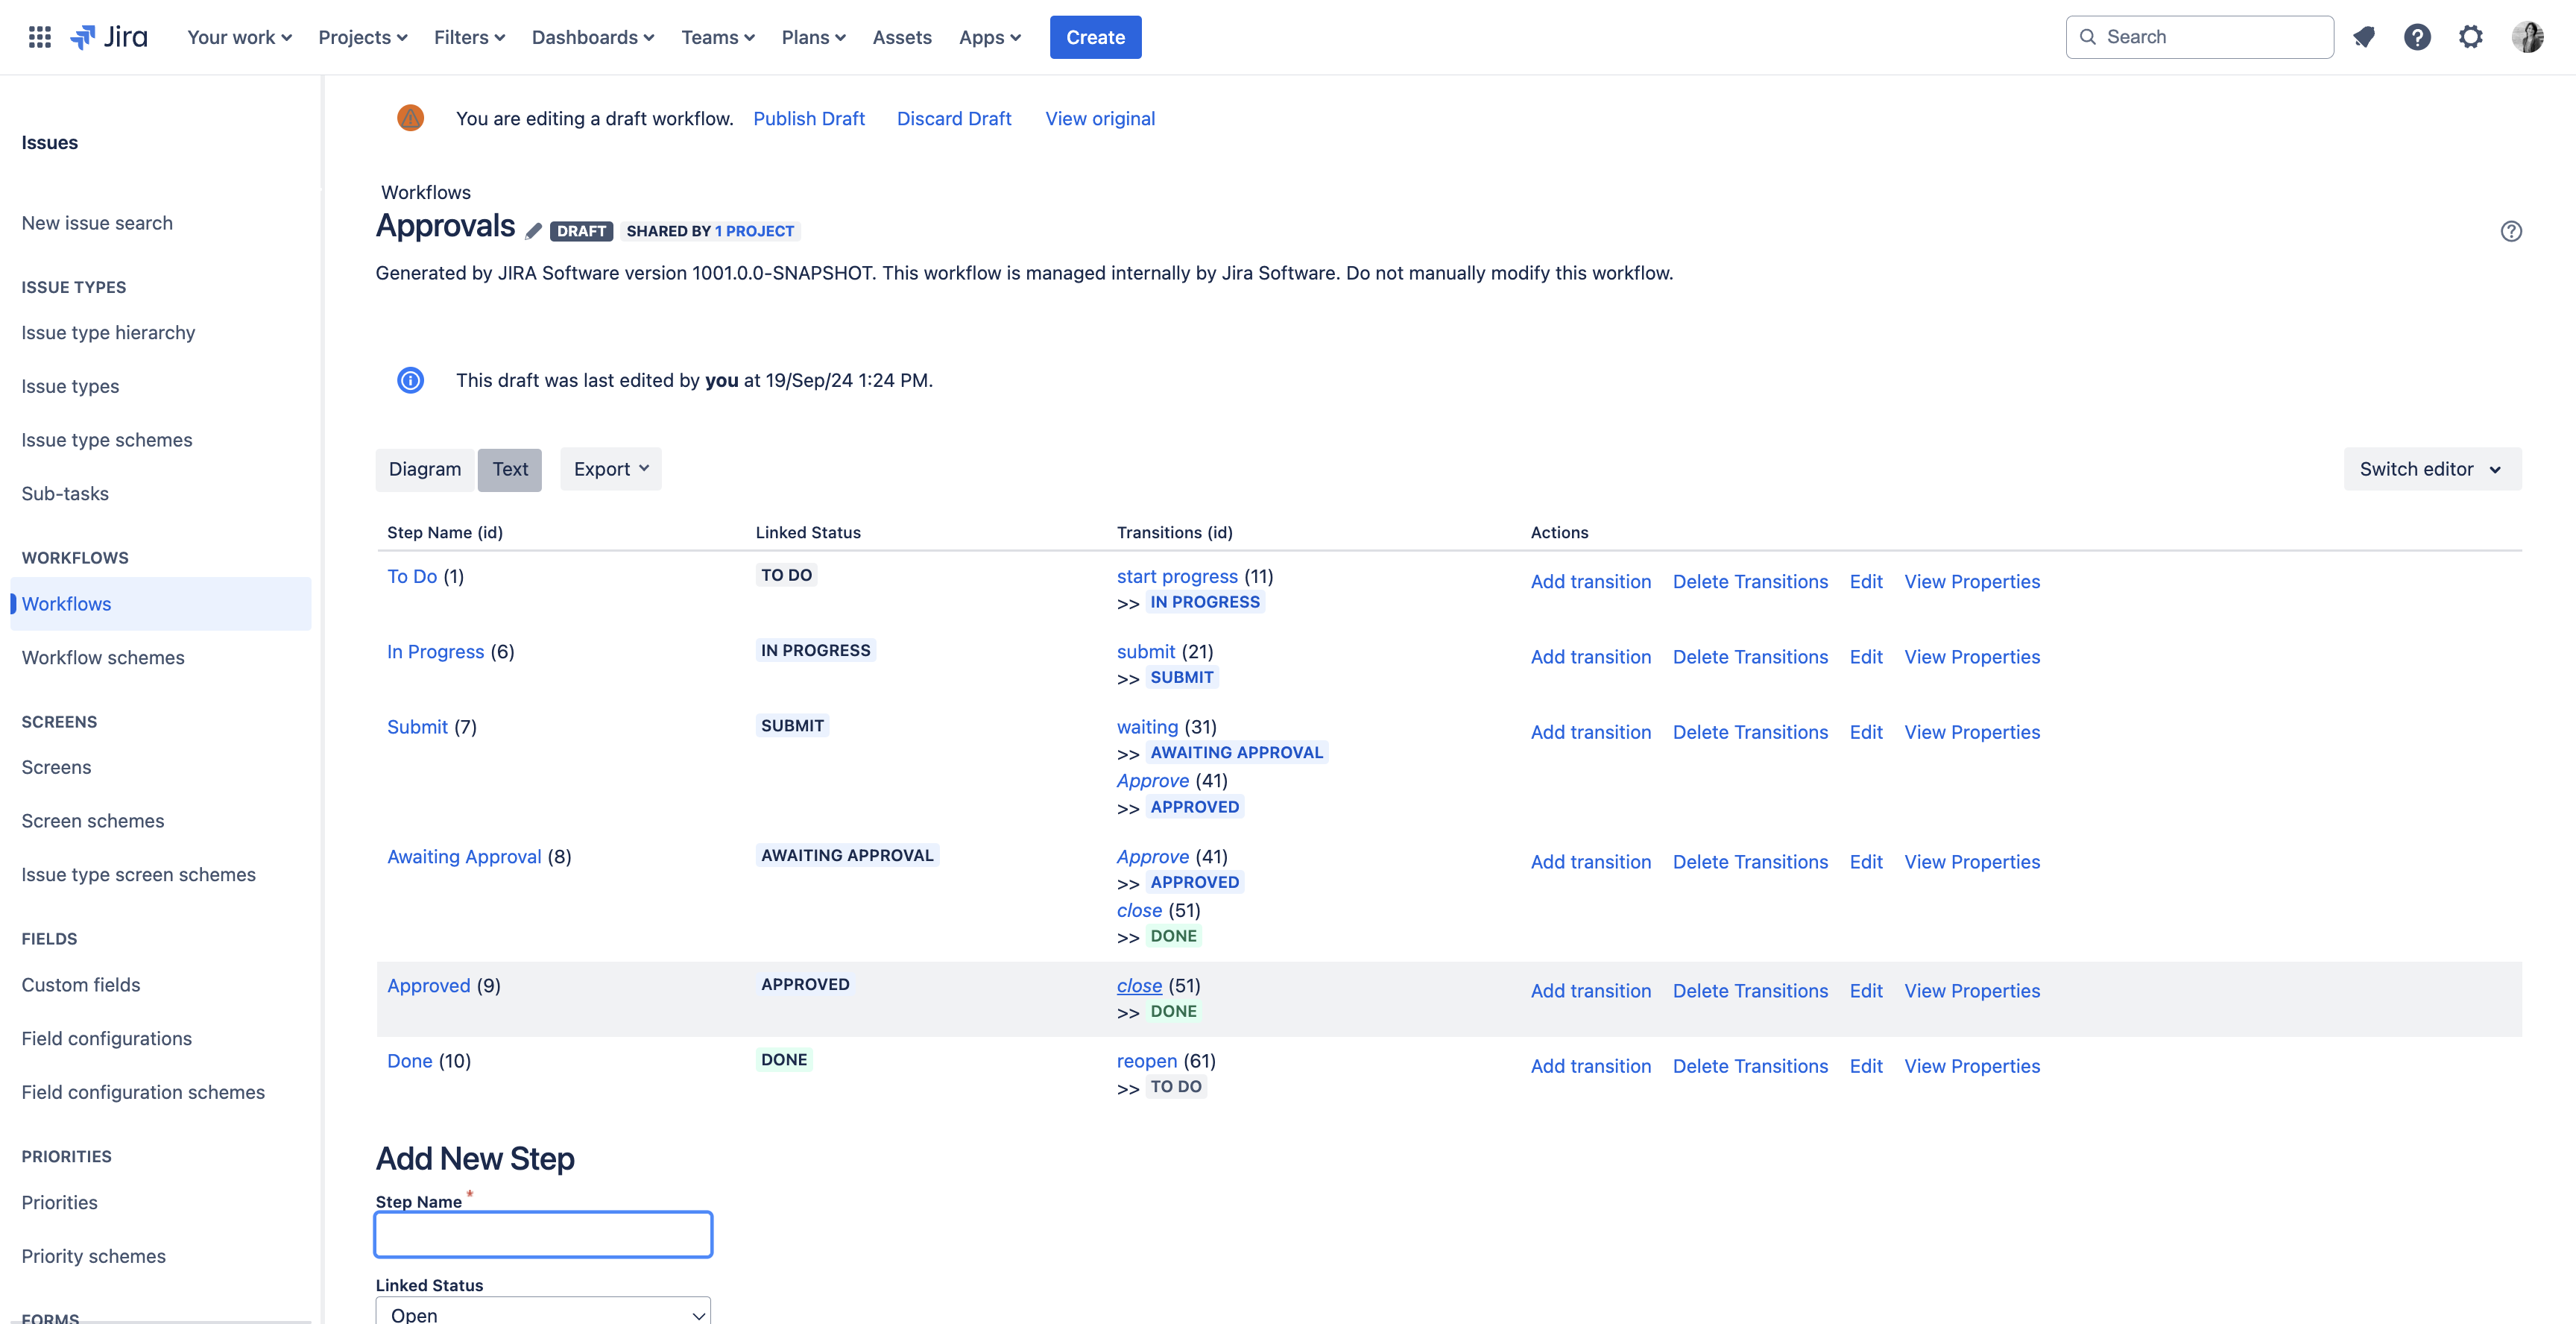The height and width of the screenshot is (1324, 2576).
Task: Click Discard Draft
Action: [954, 118]
